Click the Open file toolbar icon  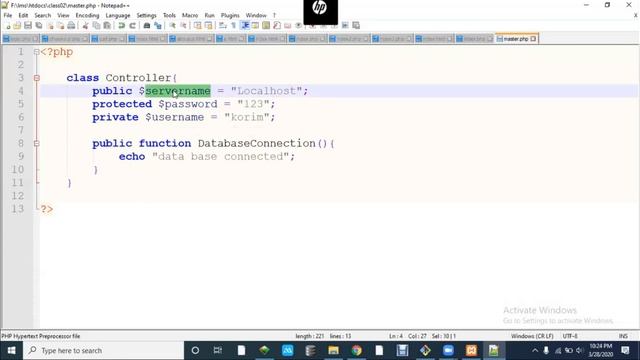coord(17,26)
